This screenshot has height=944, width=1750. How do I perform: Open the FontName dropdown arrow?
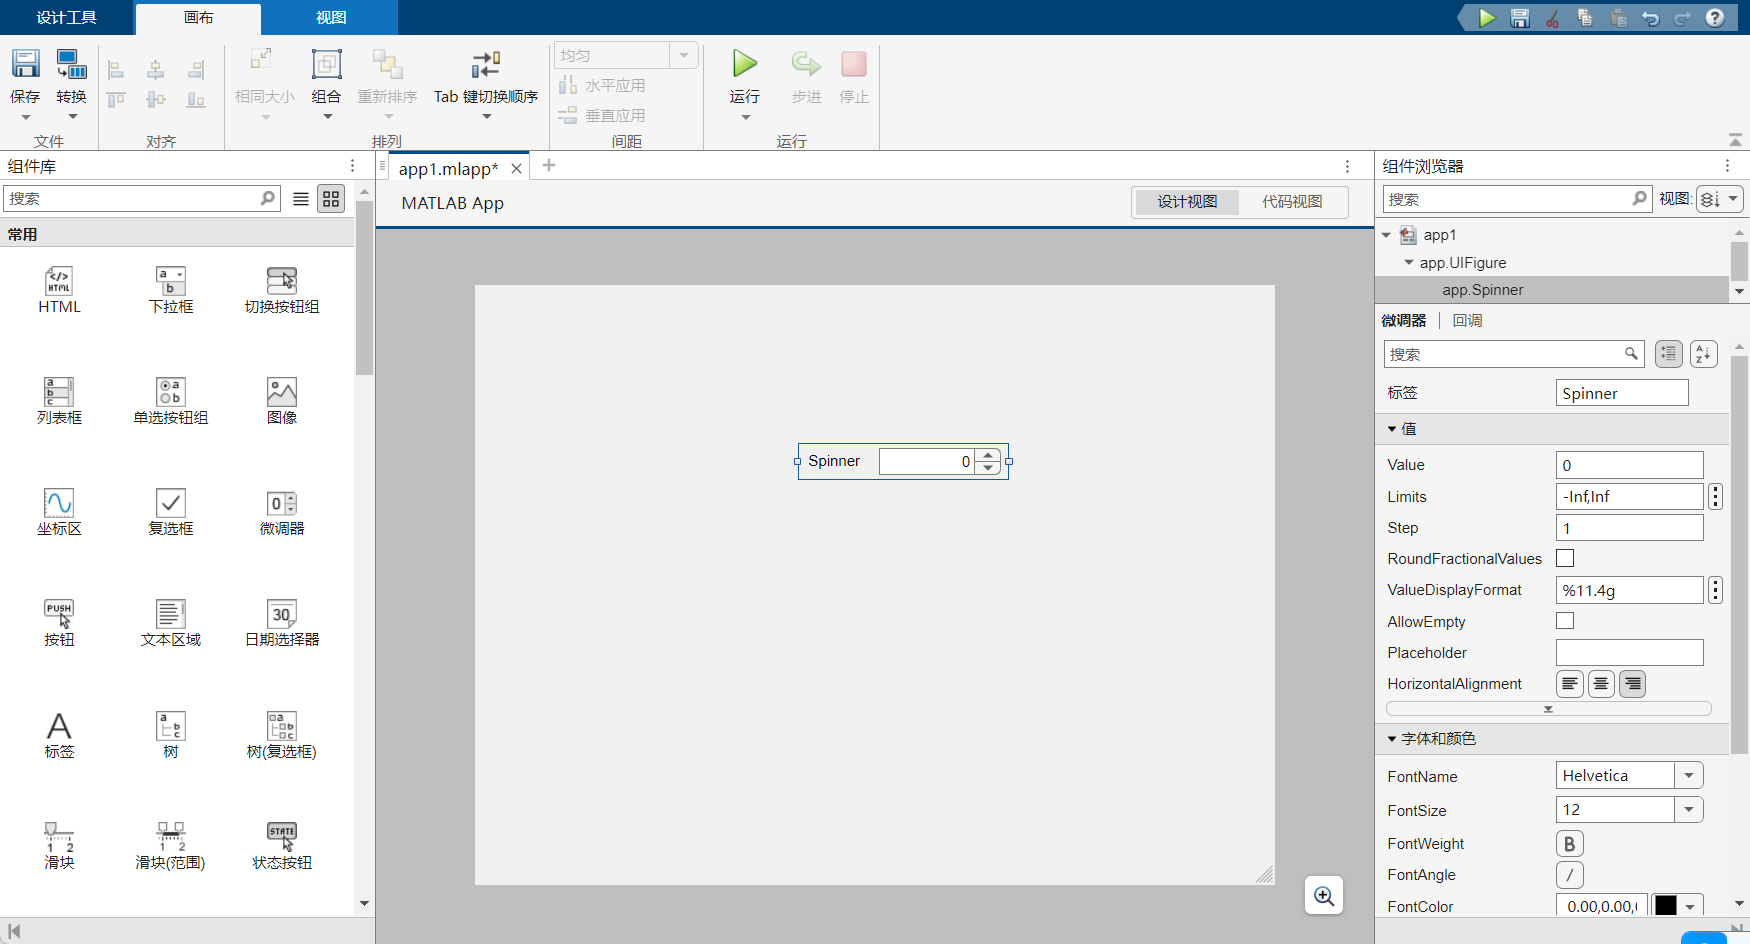(x=1689, y=776)
